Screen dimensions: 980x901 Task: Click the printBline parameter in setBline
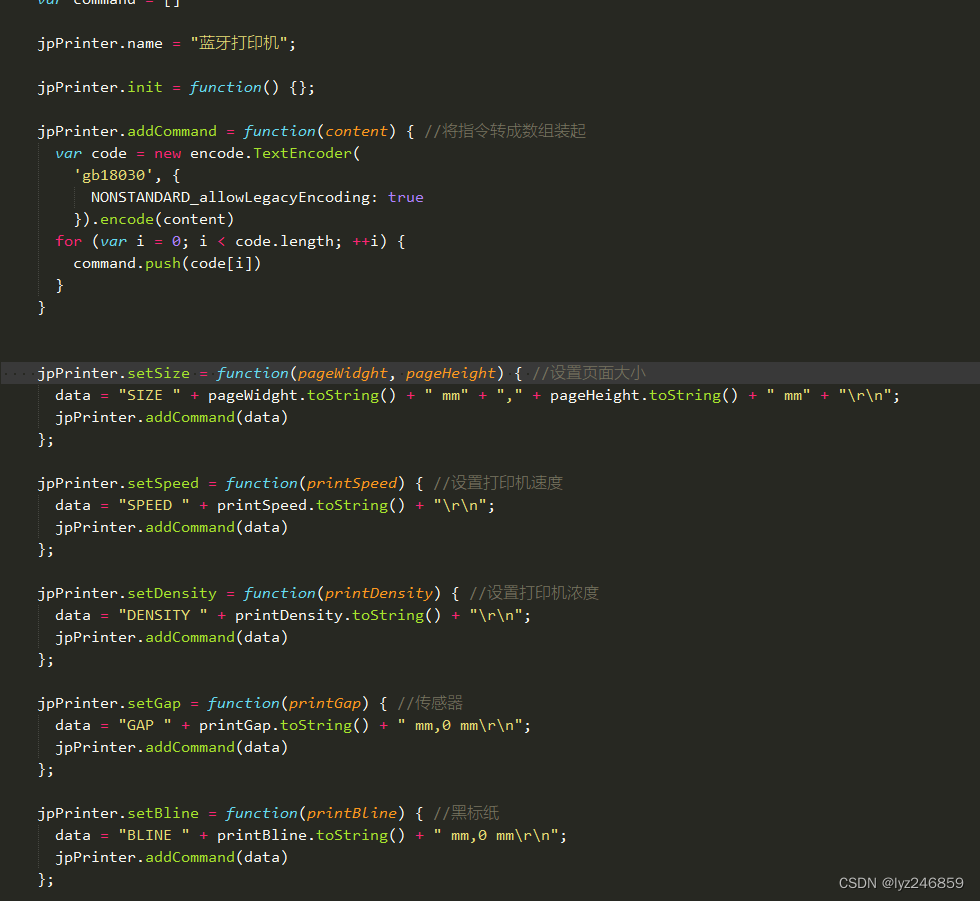[352, 813]
